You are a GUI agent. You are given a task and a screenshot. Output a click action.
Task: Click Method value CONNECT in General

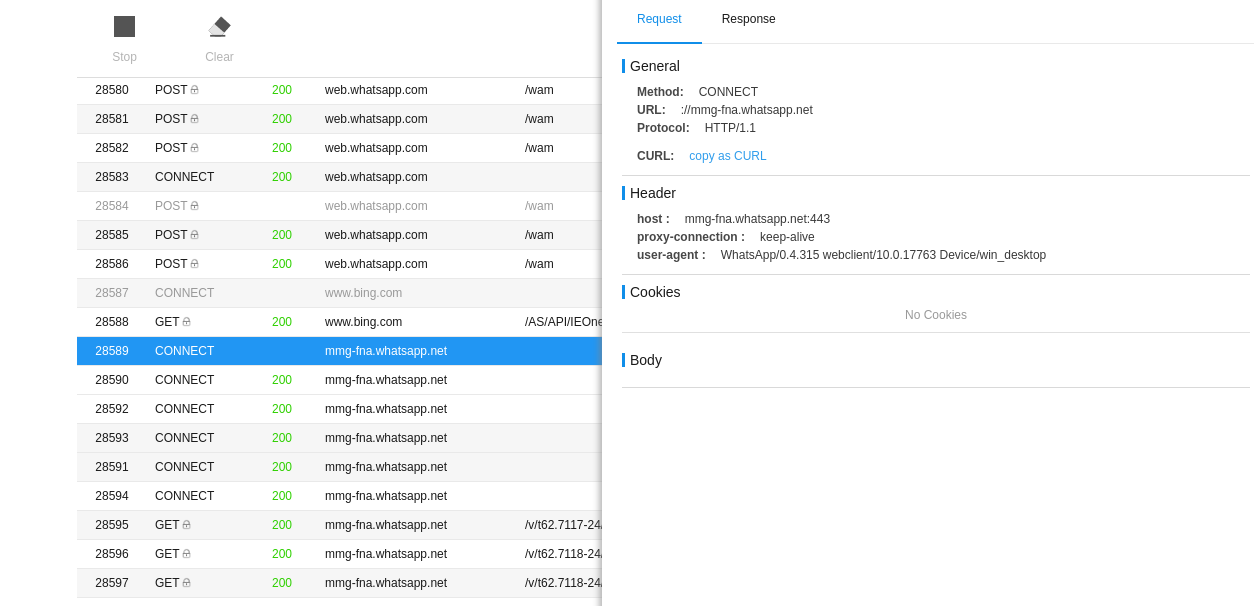click(x=728, y=92)
